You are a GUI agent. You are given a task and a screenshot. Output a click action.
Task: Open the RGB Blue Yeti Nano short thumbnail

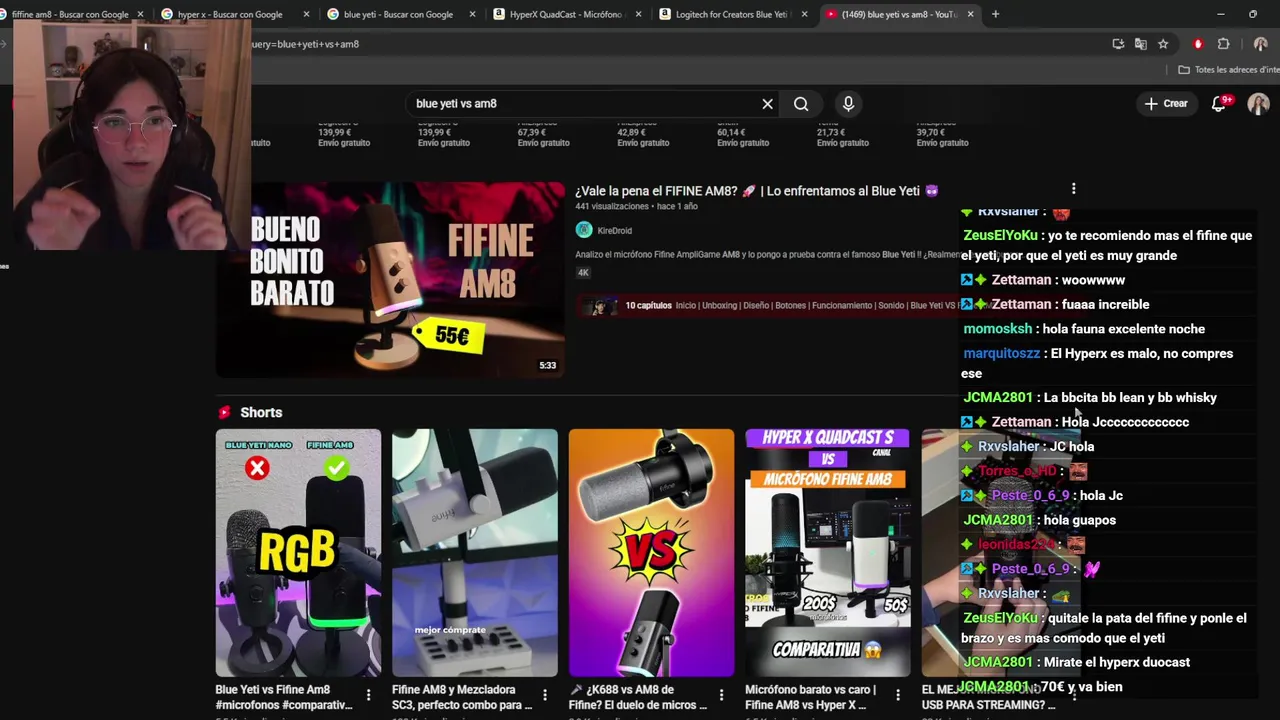(x=298, y=553)
